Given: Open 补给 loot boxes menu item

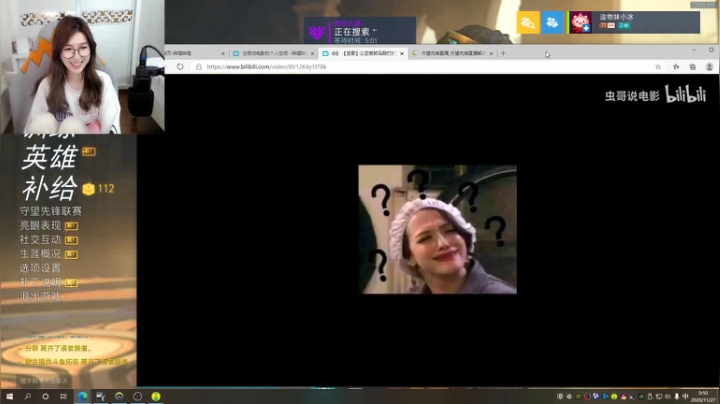Looking at the screenshot, I should [50, 188].
